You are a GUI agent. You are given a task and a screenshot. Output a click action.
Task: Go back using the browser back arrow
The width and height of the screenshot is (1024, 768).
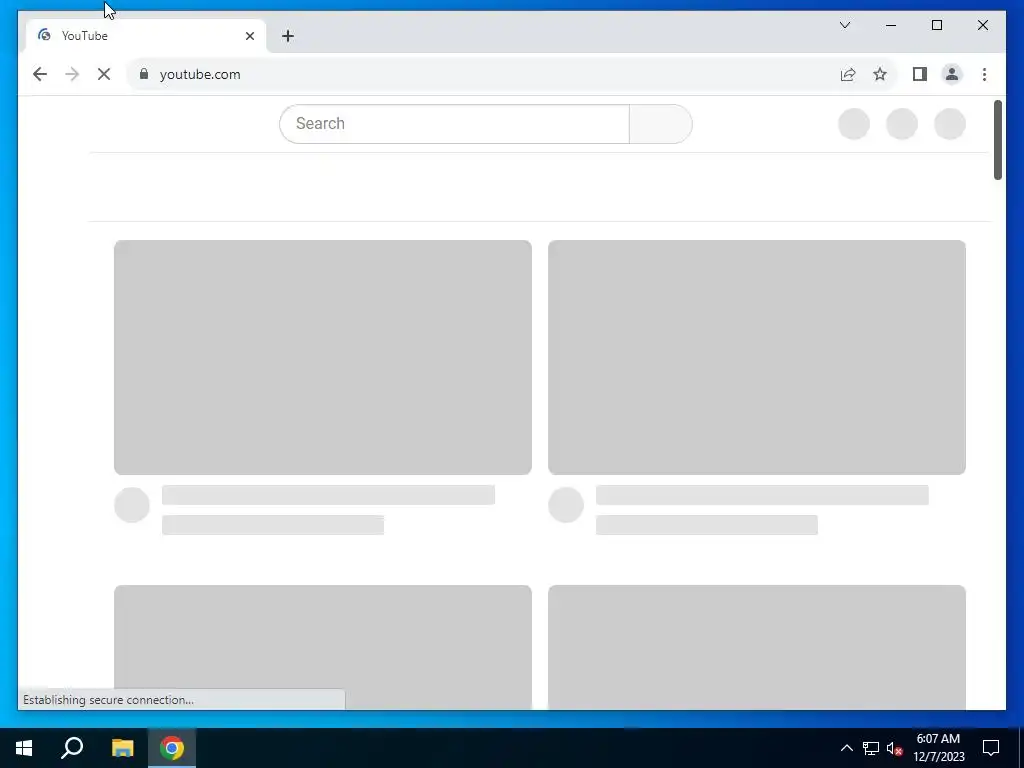pyautogui.click(x=40, y=74)
